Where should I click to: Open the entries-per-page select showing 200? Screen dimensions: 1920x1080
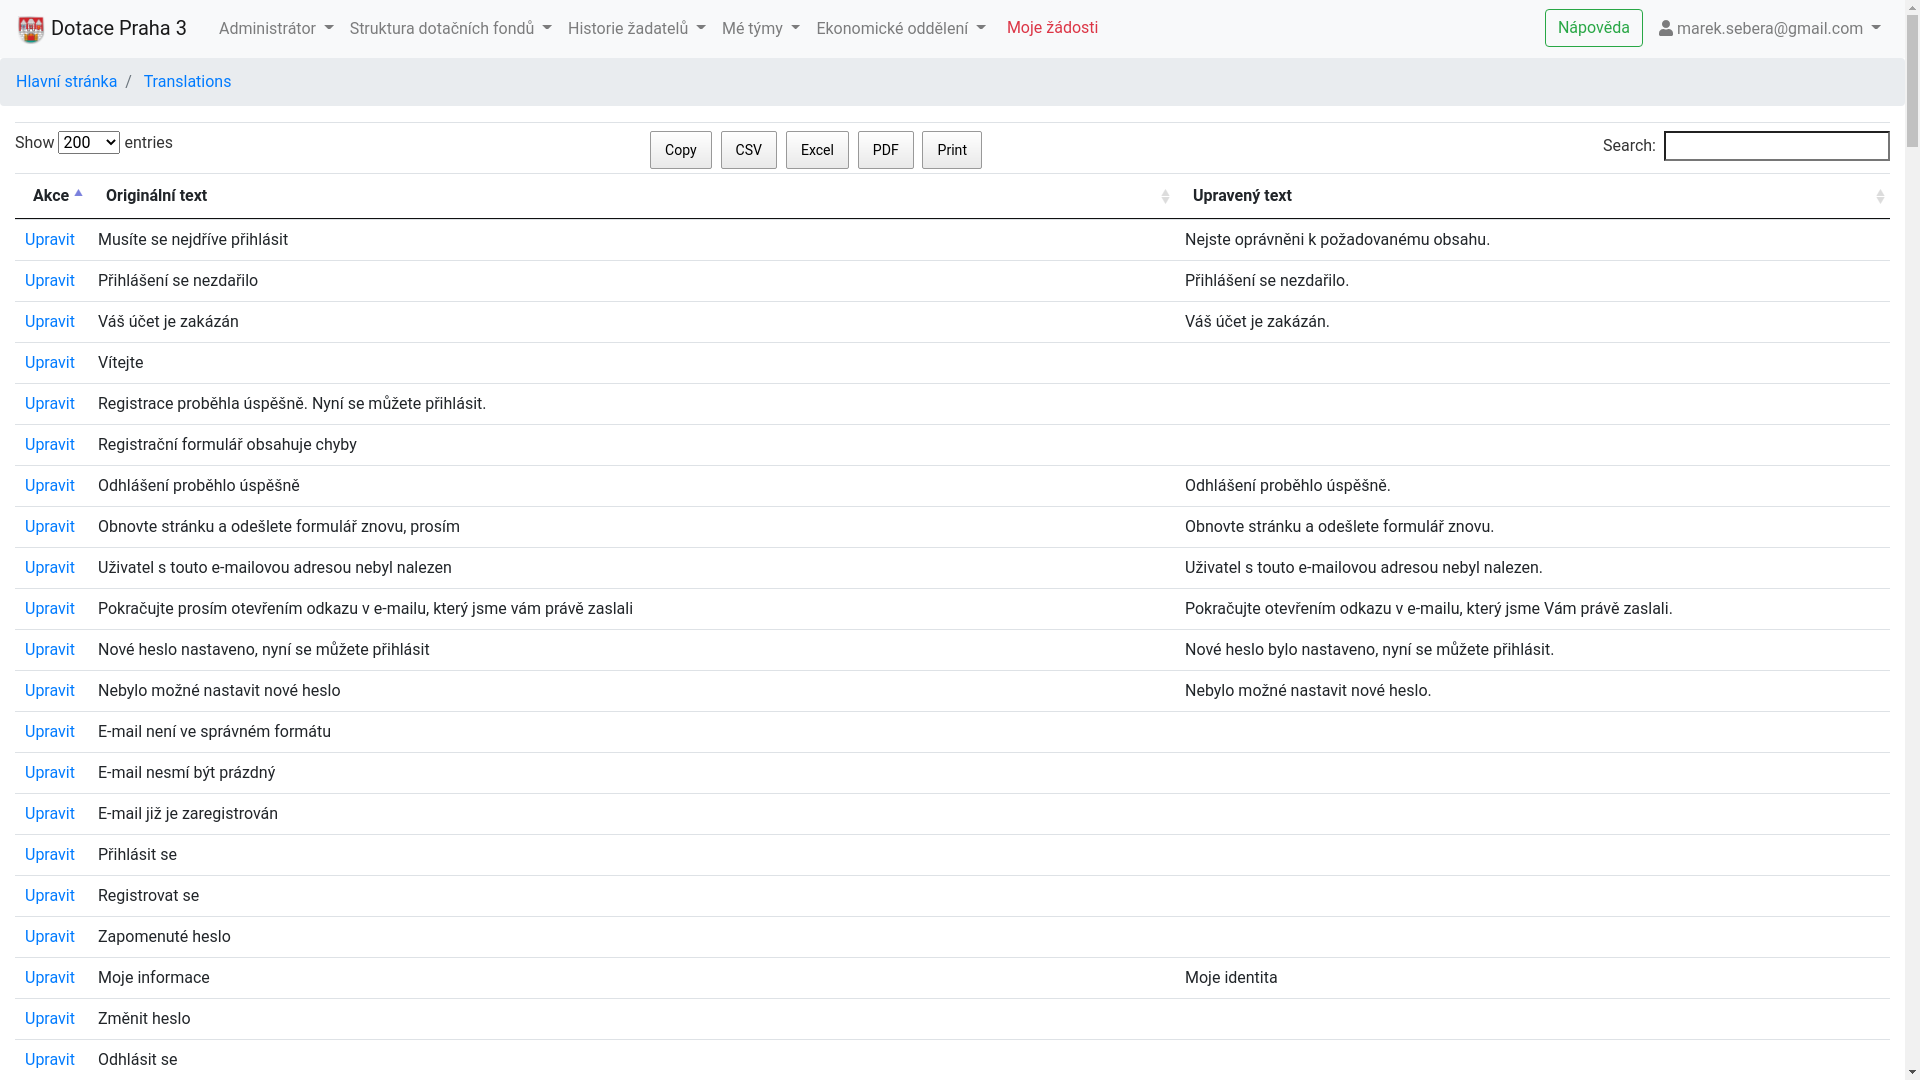coord(89,143)
